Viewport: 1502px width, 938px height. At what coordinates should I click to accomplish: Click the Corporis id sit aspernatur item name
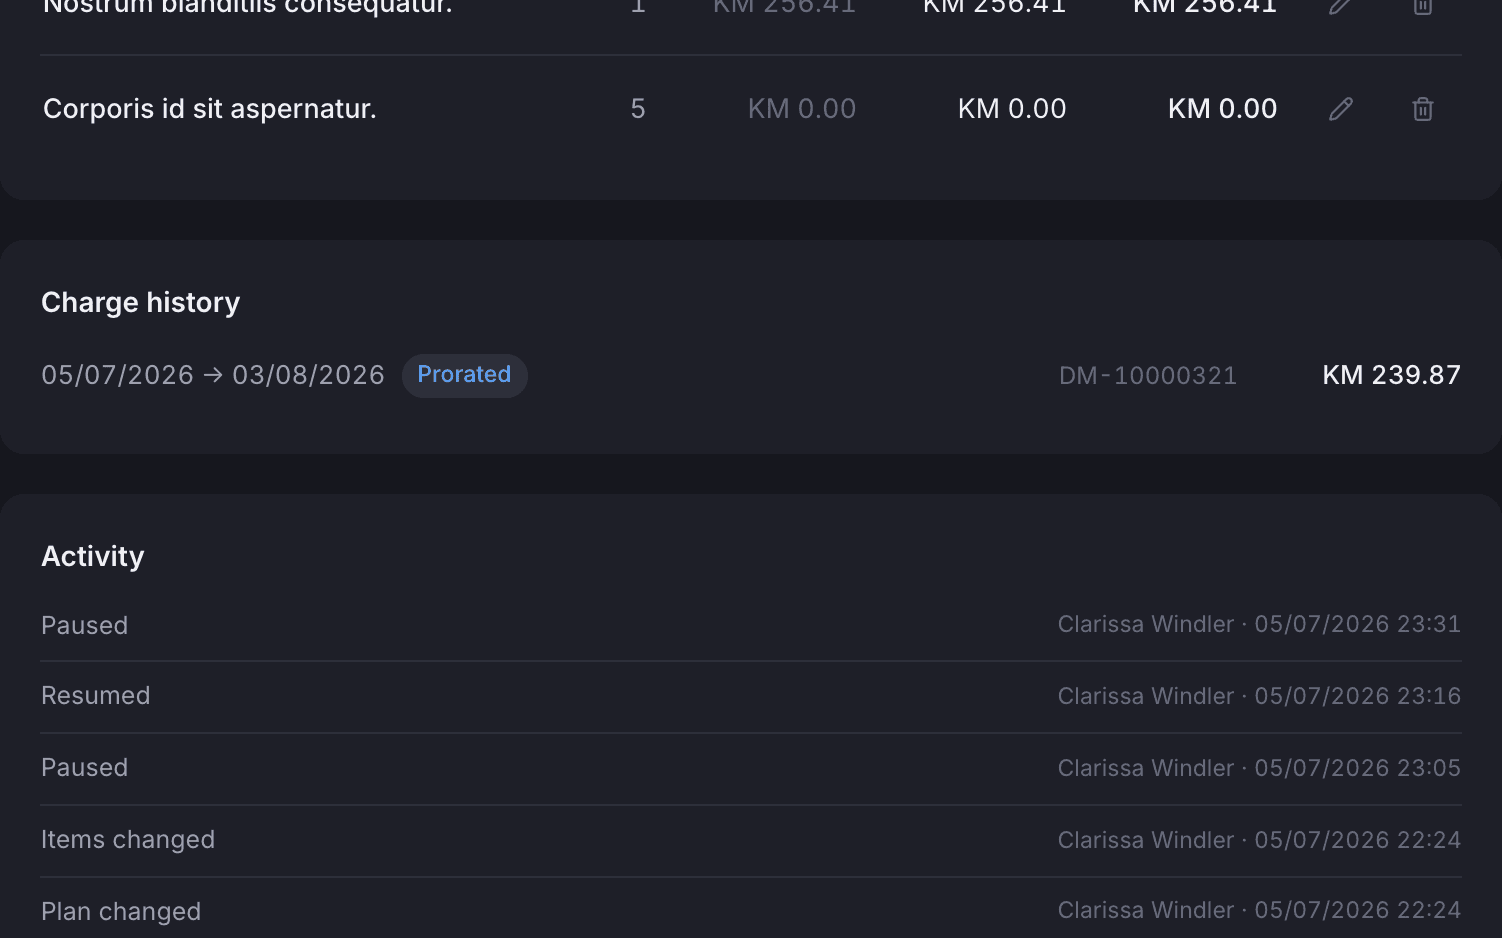click(210, 109)
